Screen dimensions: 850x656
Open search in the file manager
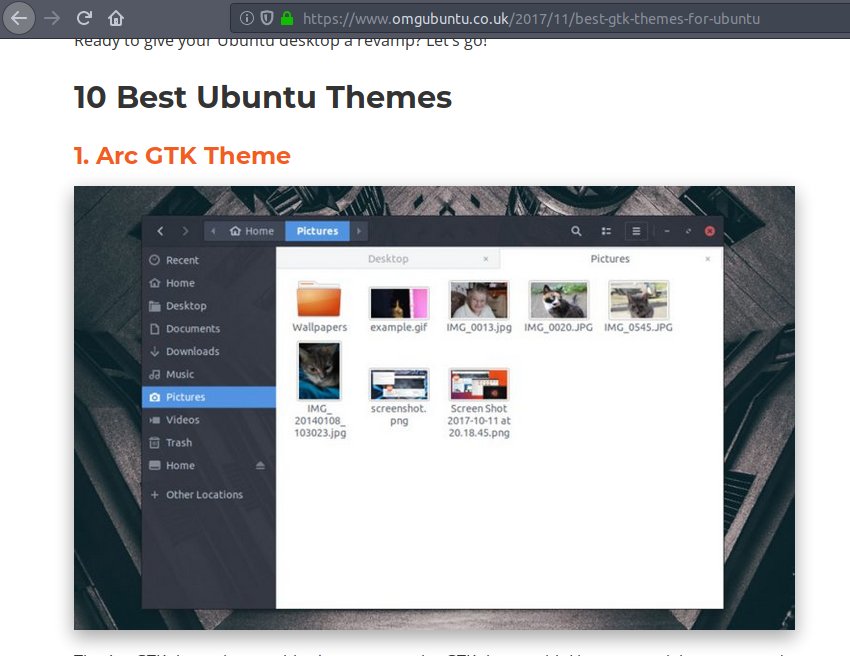(x=576, y=231)
